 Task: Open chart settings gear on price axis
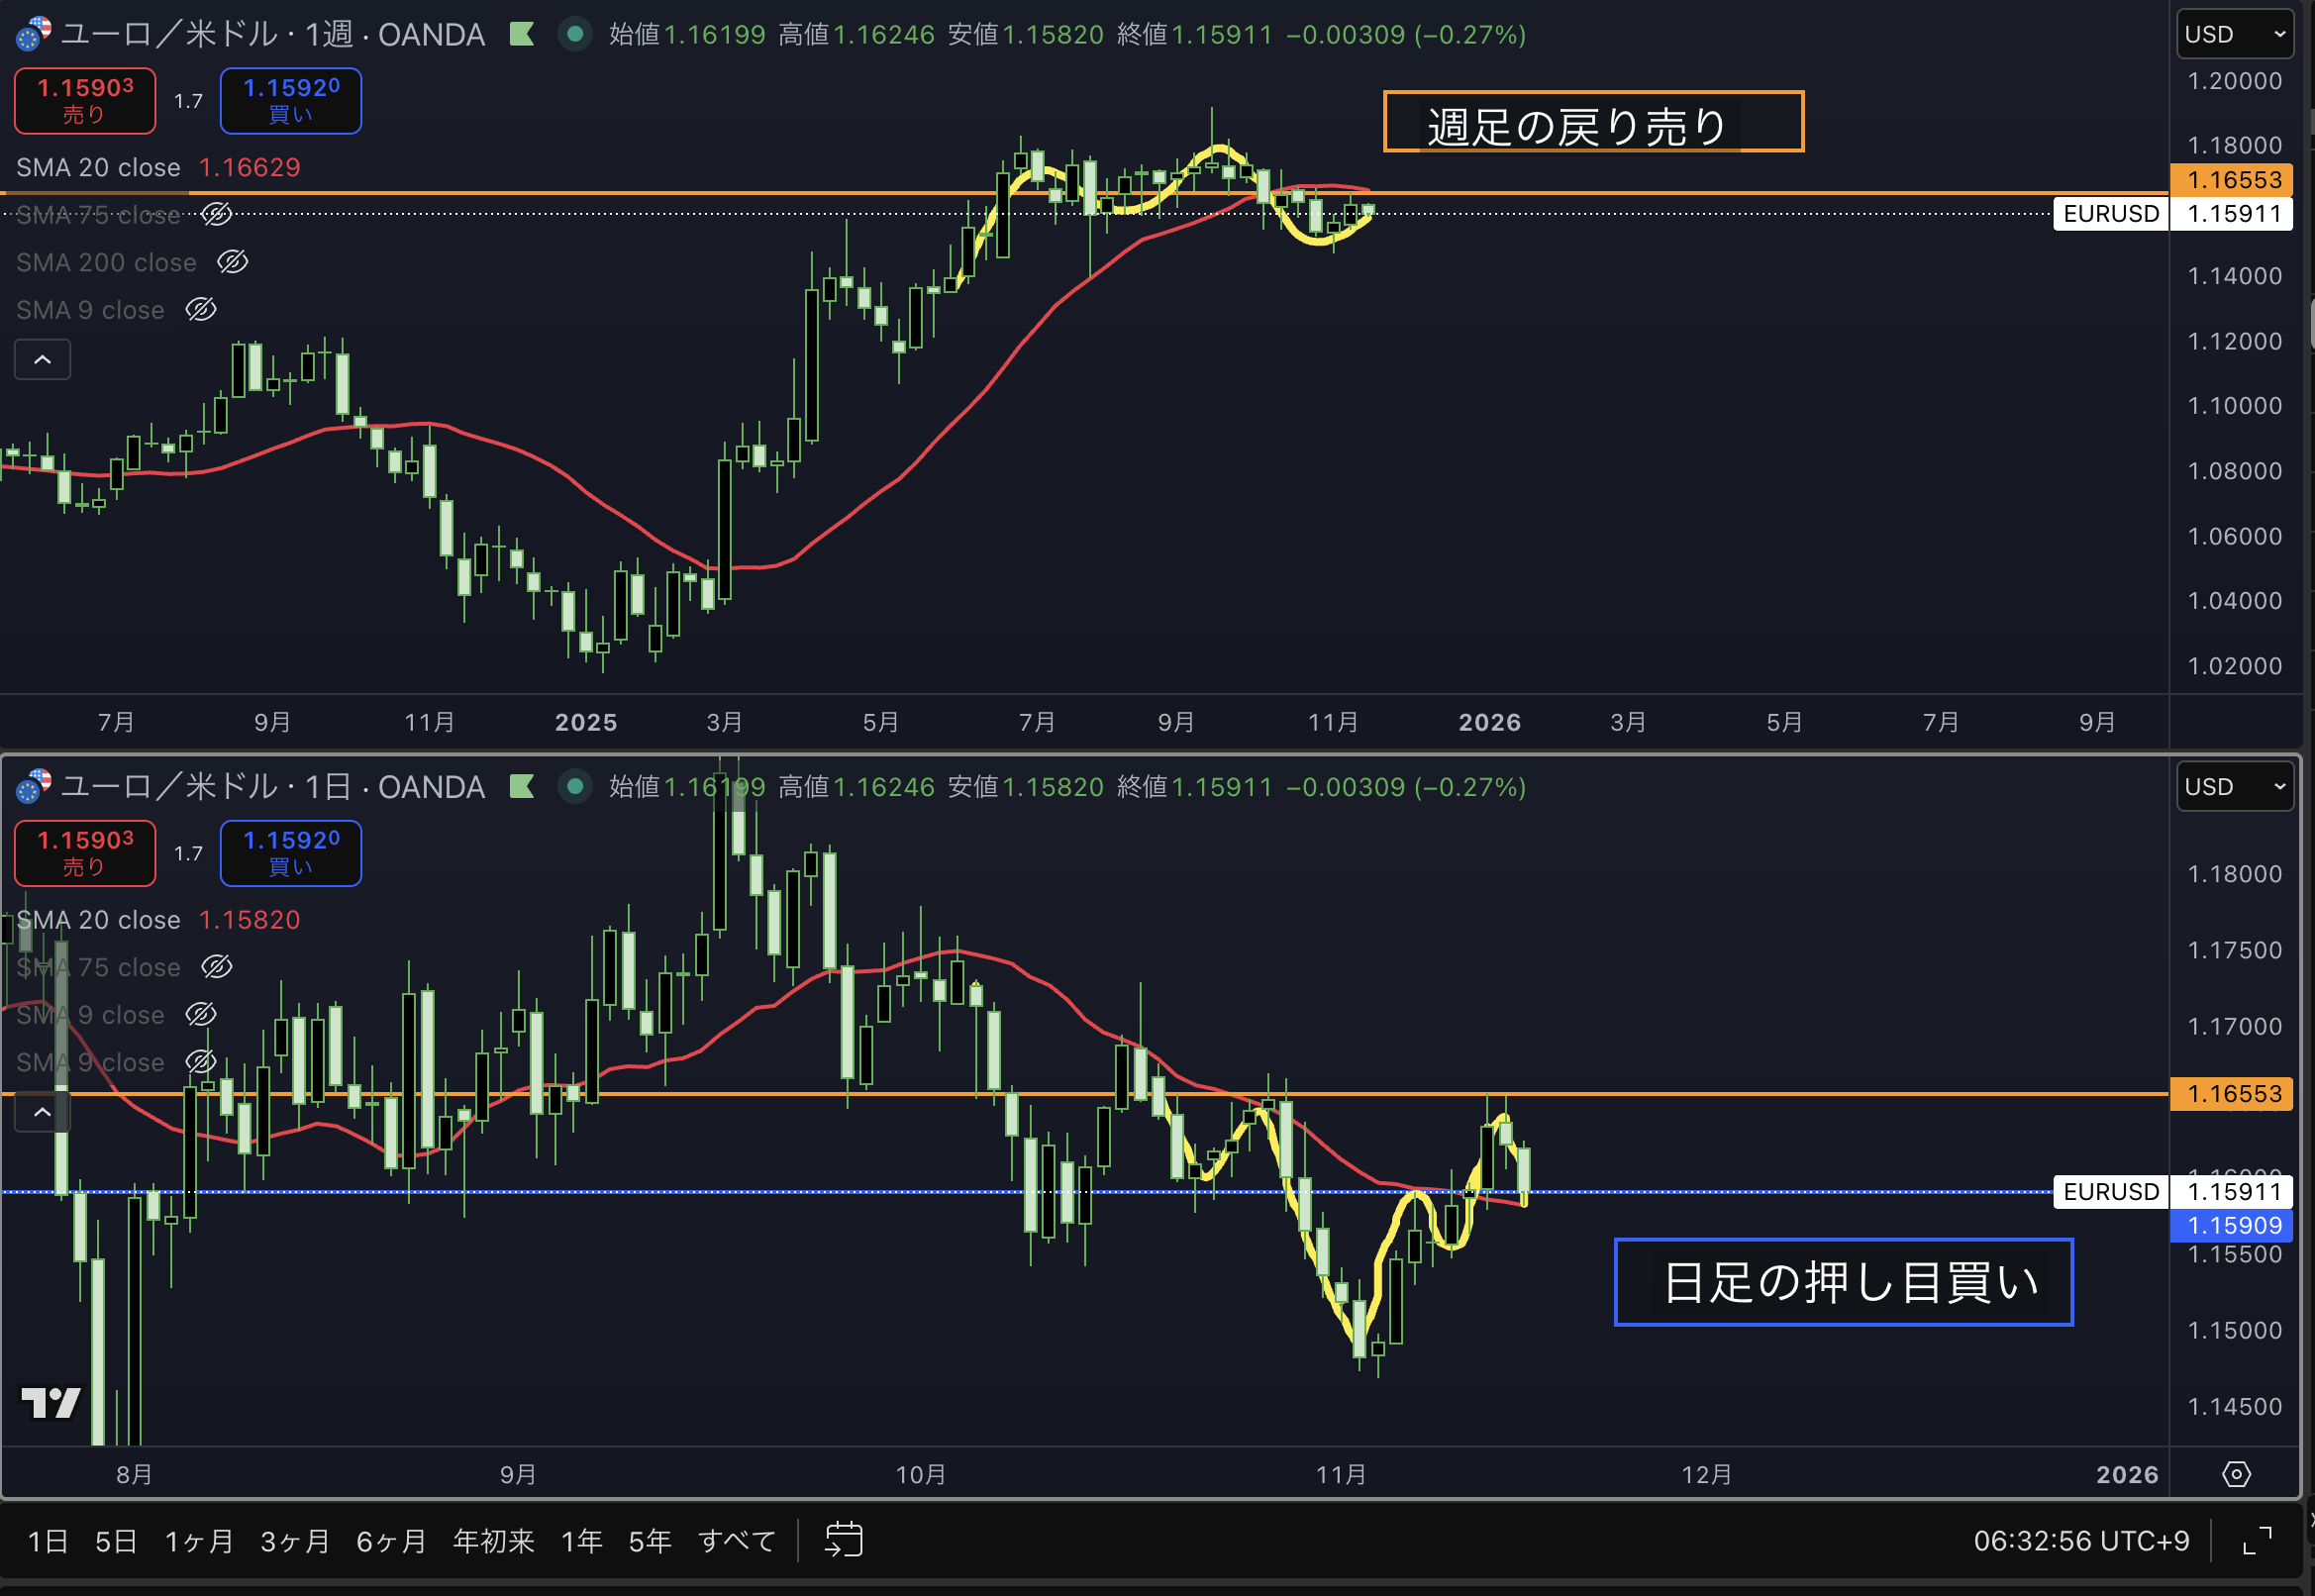pyautogui.click(x=2236, y=1474)
